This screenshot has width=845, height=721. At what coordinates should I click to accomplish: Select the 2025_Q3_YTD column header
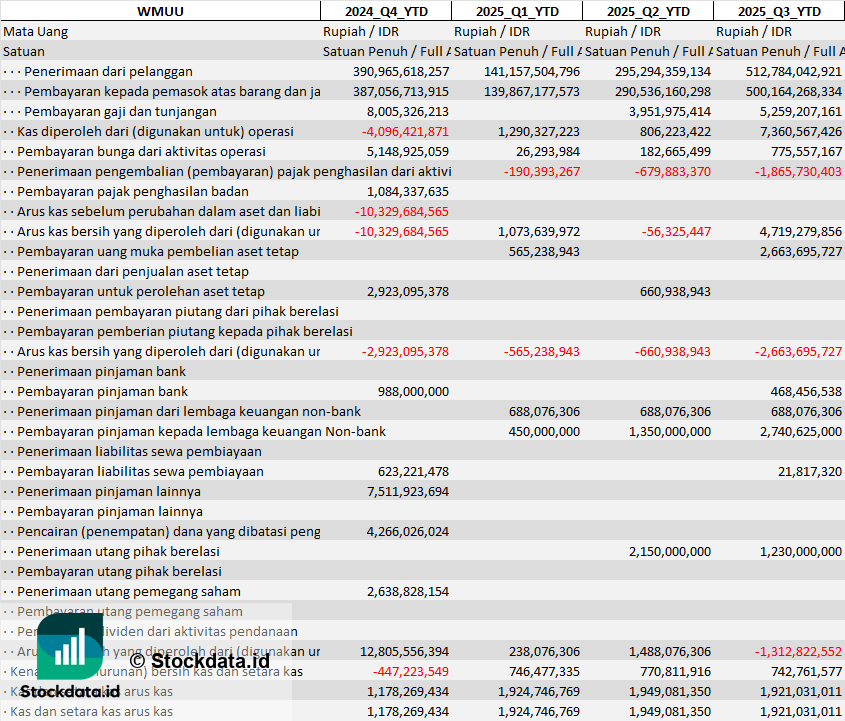779,11
